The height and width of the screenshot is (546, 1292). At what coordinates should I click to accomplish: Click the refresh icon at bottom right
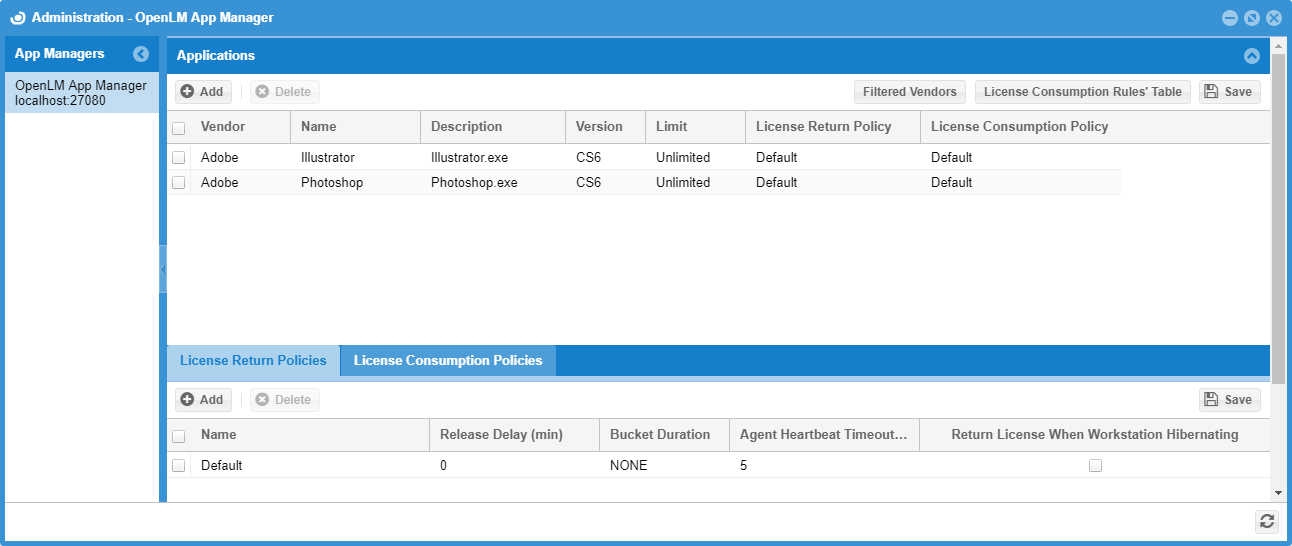pos(1267,521)
